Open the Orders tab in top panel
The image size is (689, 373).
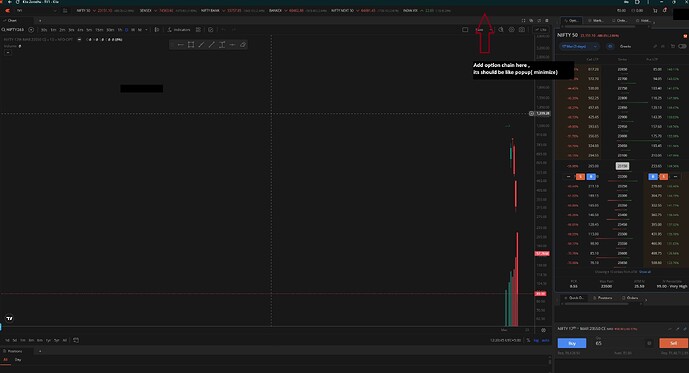pyautogui.click(x=619, y=21)
